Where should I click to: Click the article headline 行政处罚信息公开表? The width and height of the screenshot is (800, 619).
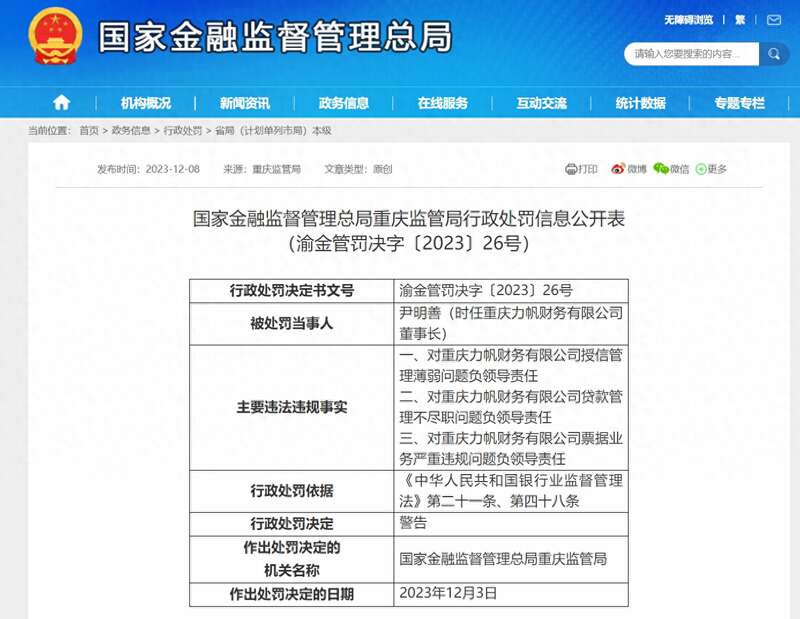(409, 218)
